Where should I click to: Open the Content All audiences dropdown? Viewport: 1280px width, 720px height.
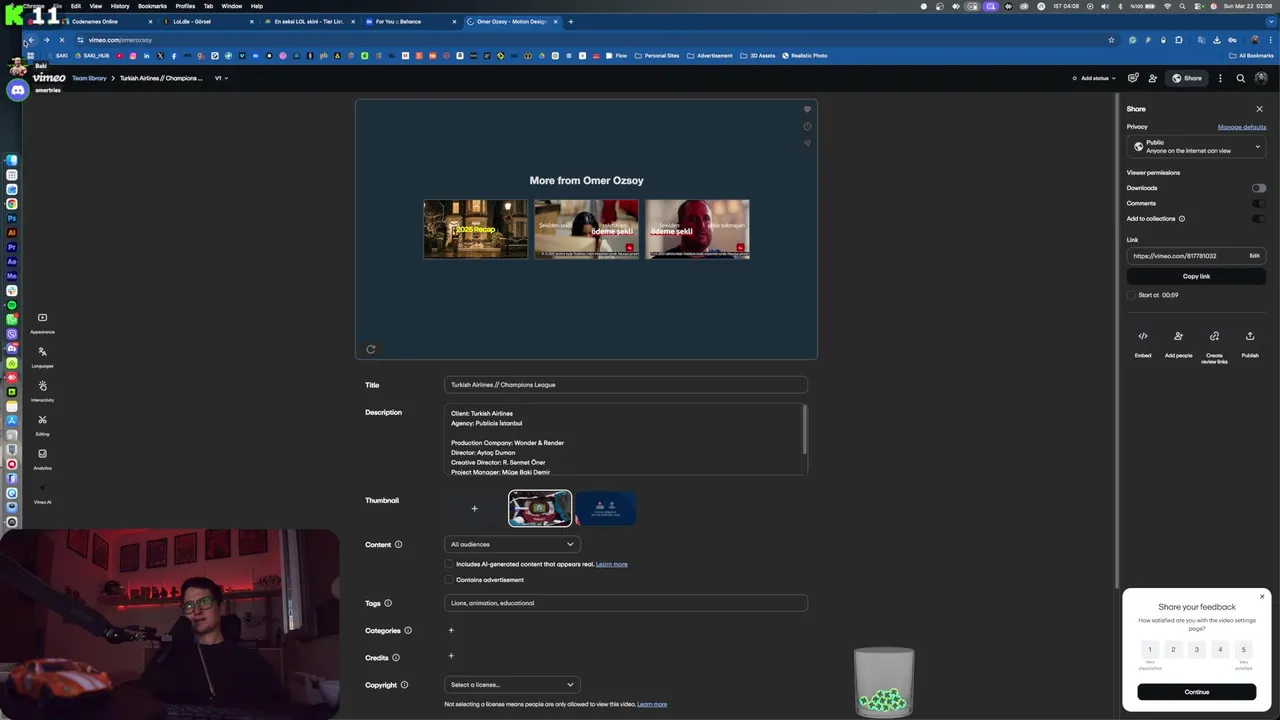(512, 544)
